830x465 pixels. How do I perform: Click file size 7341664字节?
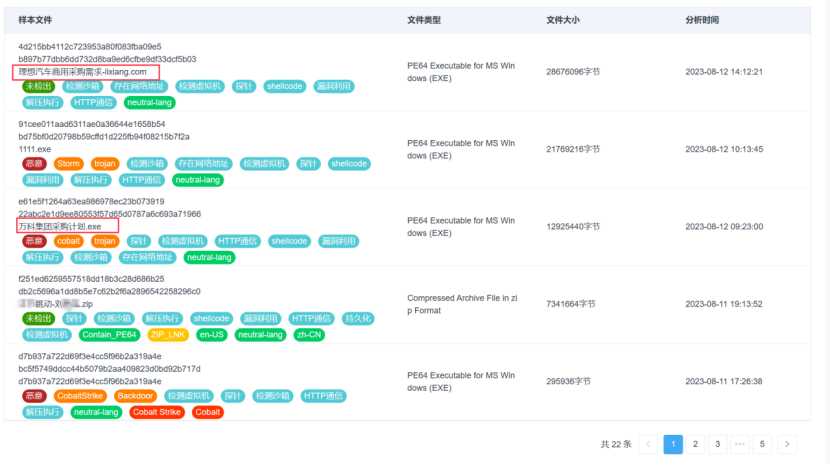click(x=571, y=304)
